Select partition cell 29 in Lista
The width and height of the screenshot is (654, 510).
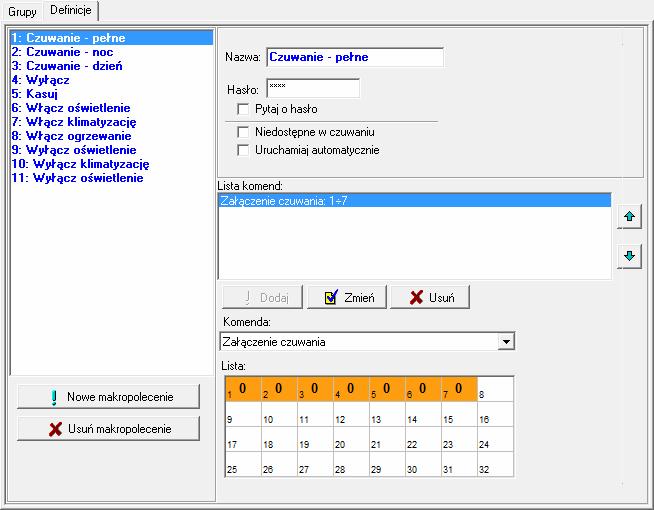tap(387, 464)
